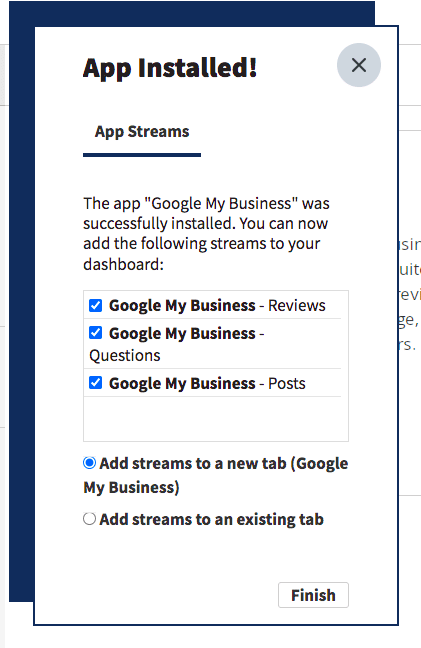Viewport: 421px width, 648px height.
Task: Click the Posts stream label text
Action: tap(287, 383)
